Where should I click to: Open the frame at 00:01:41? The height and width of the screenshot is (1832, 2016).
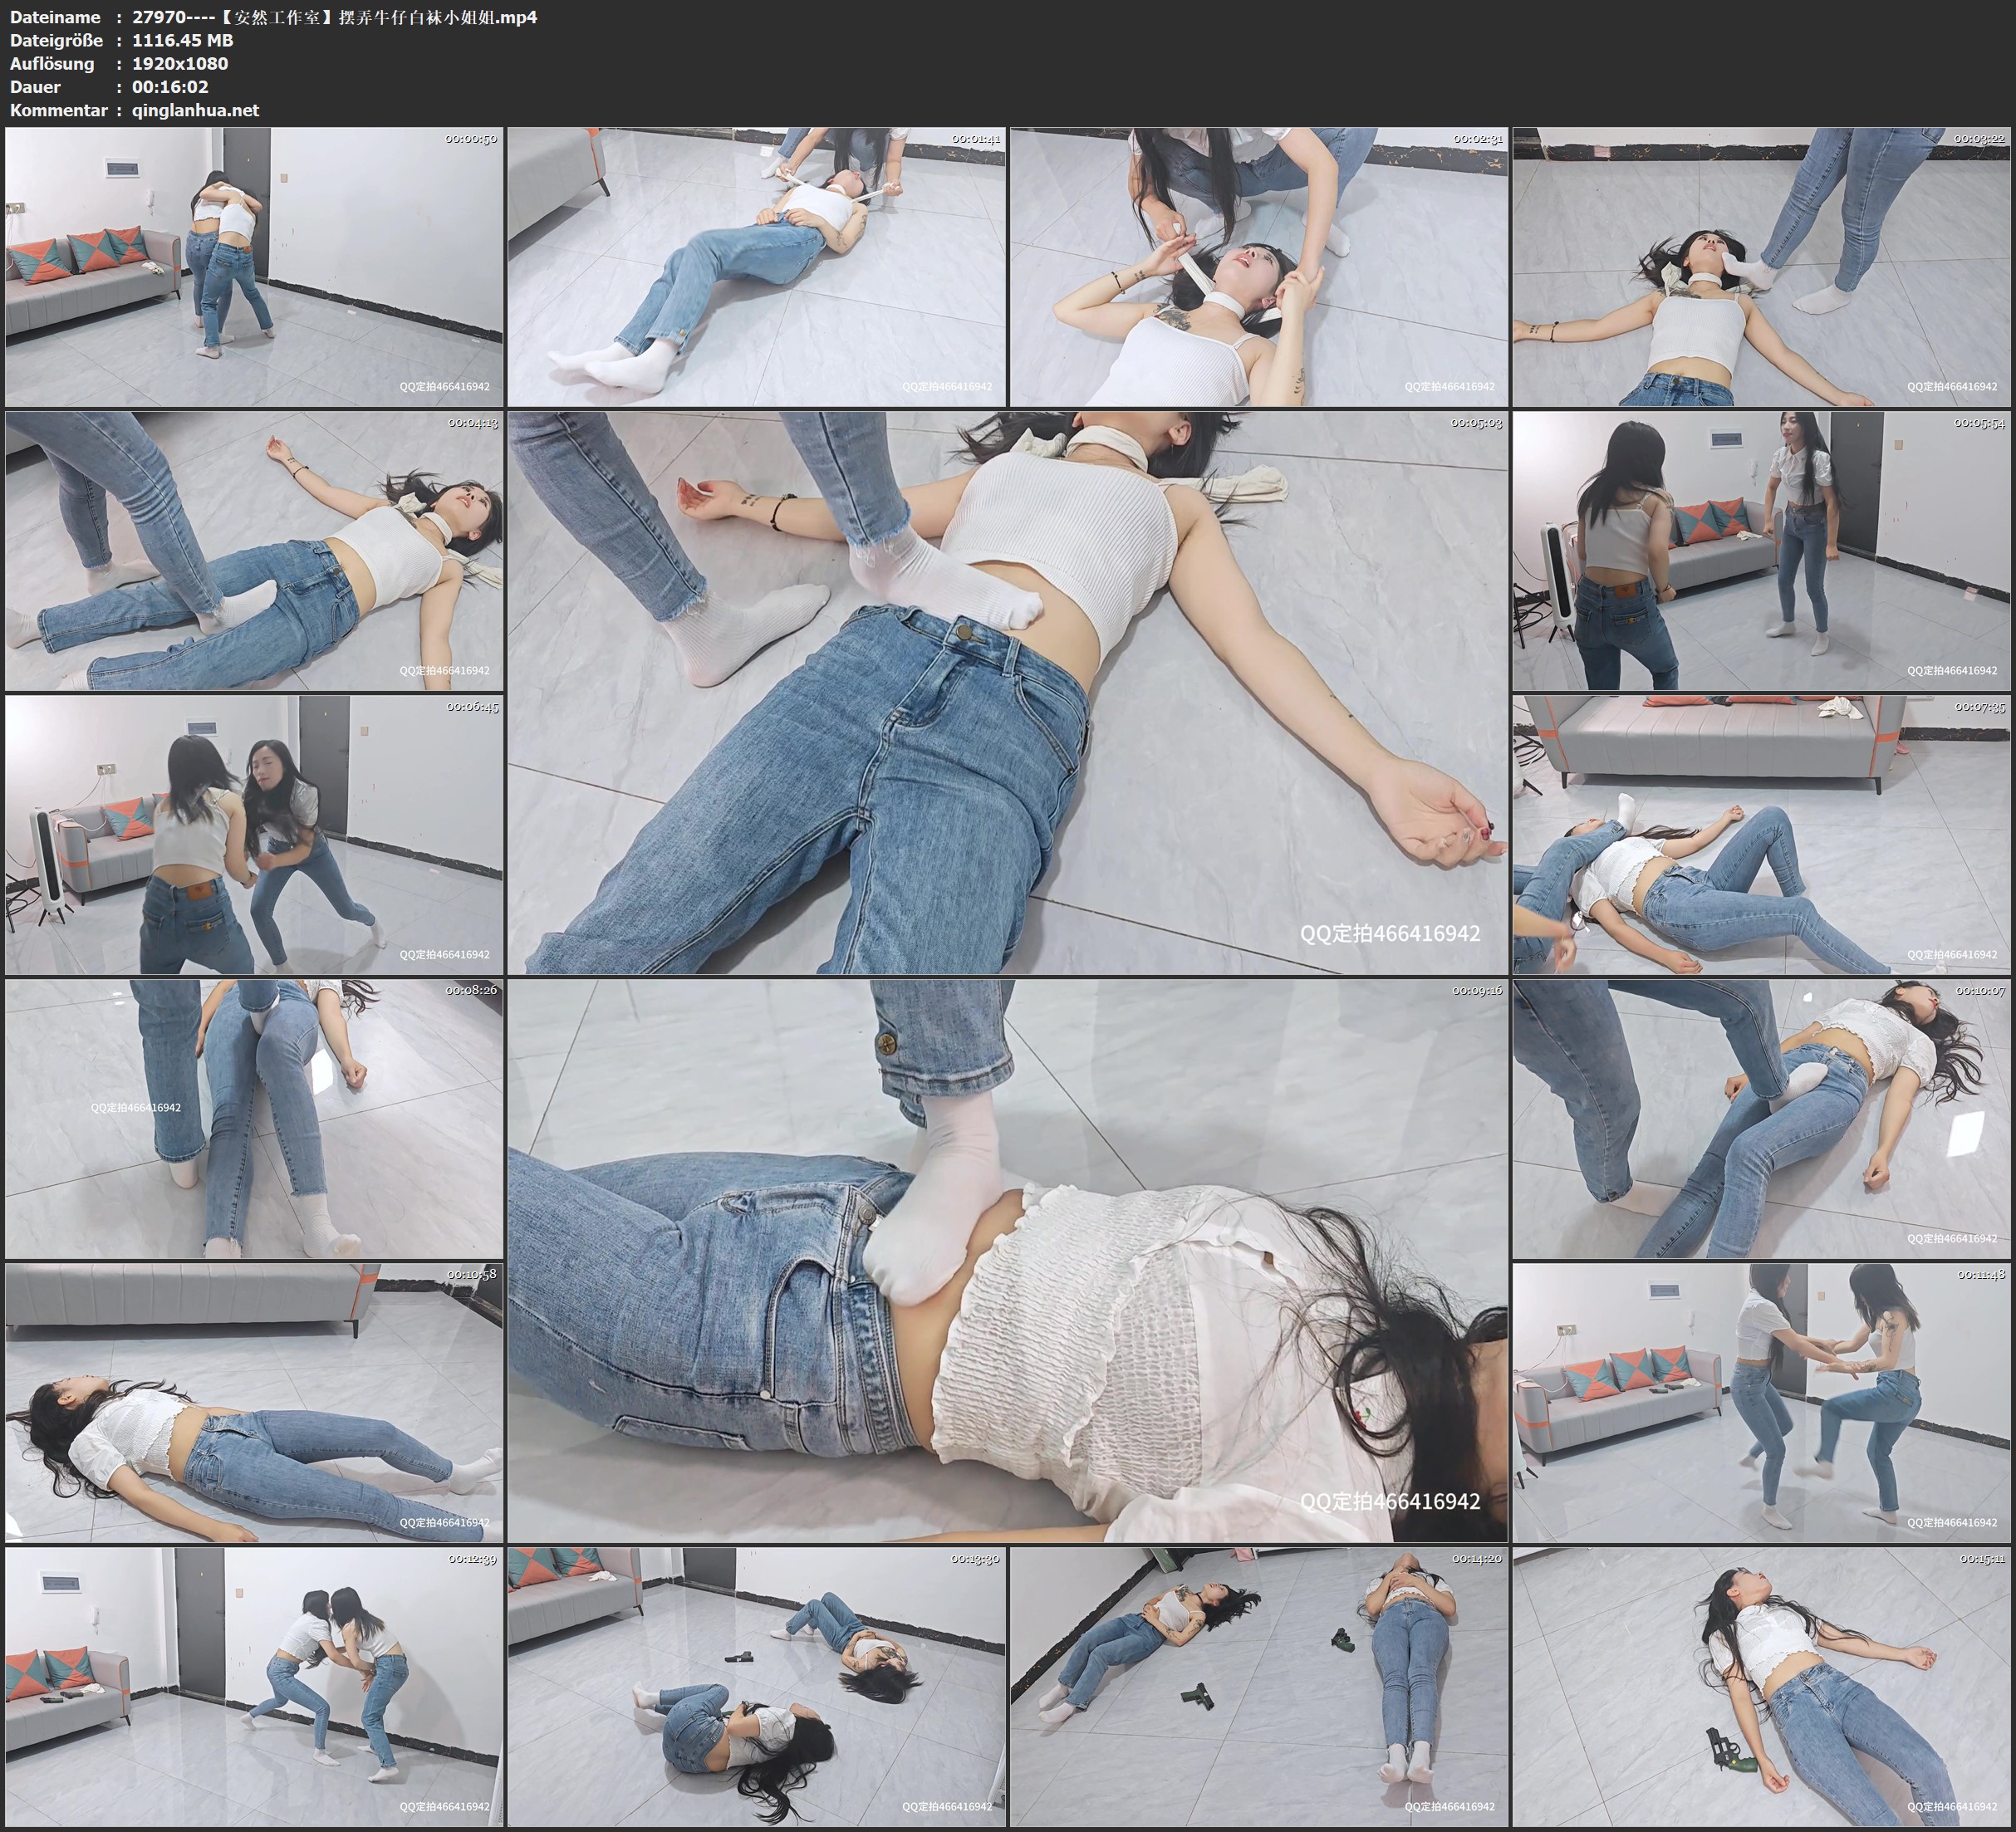(756, 267)
